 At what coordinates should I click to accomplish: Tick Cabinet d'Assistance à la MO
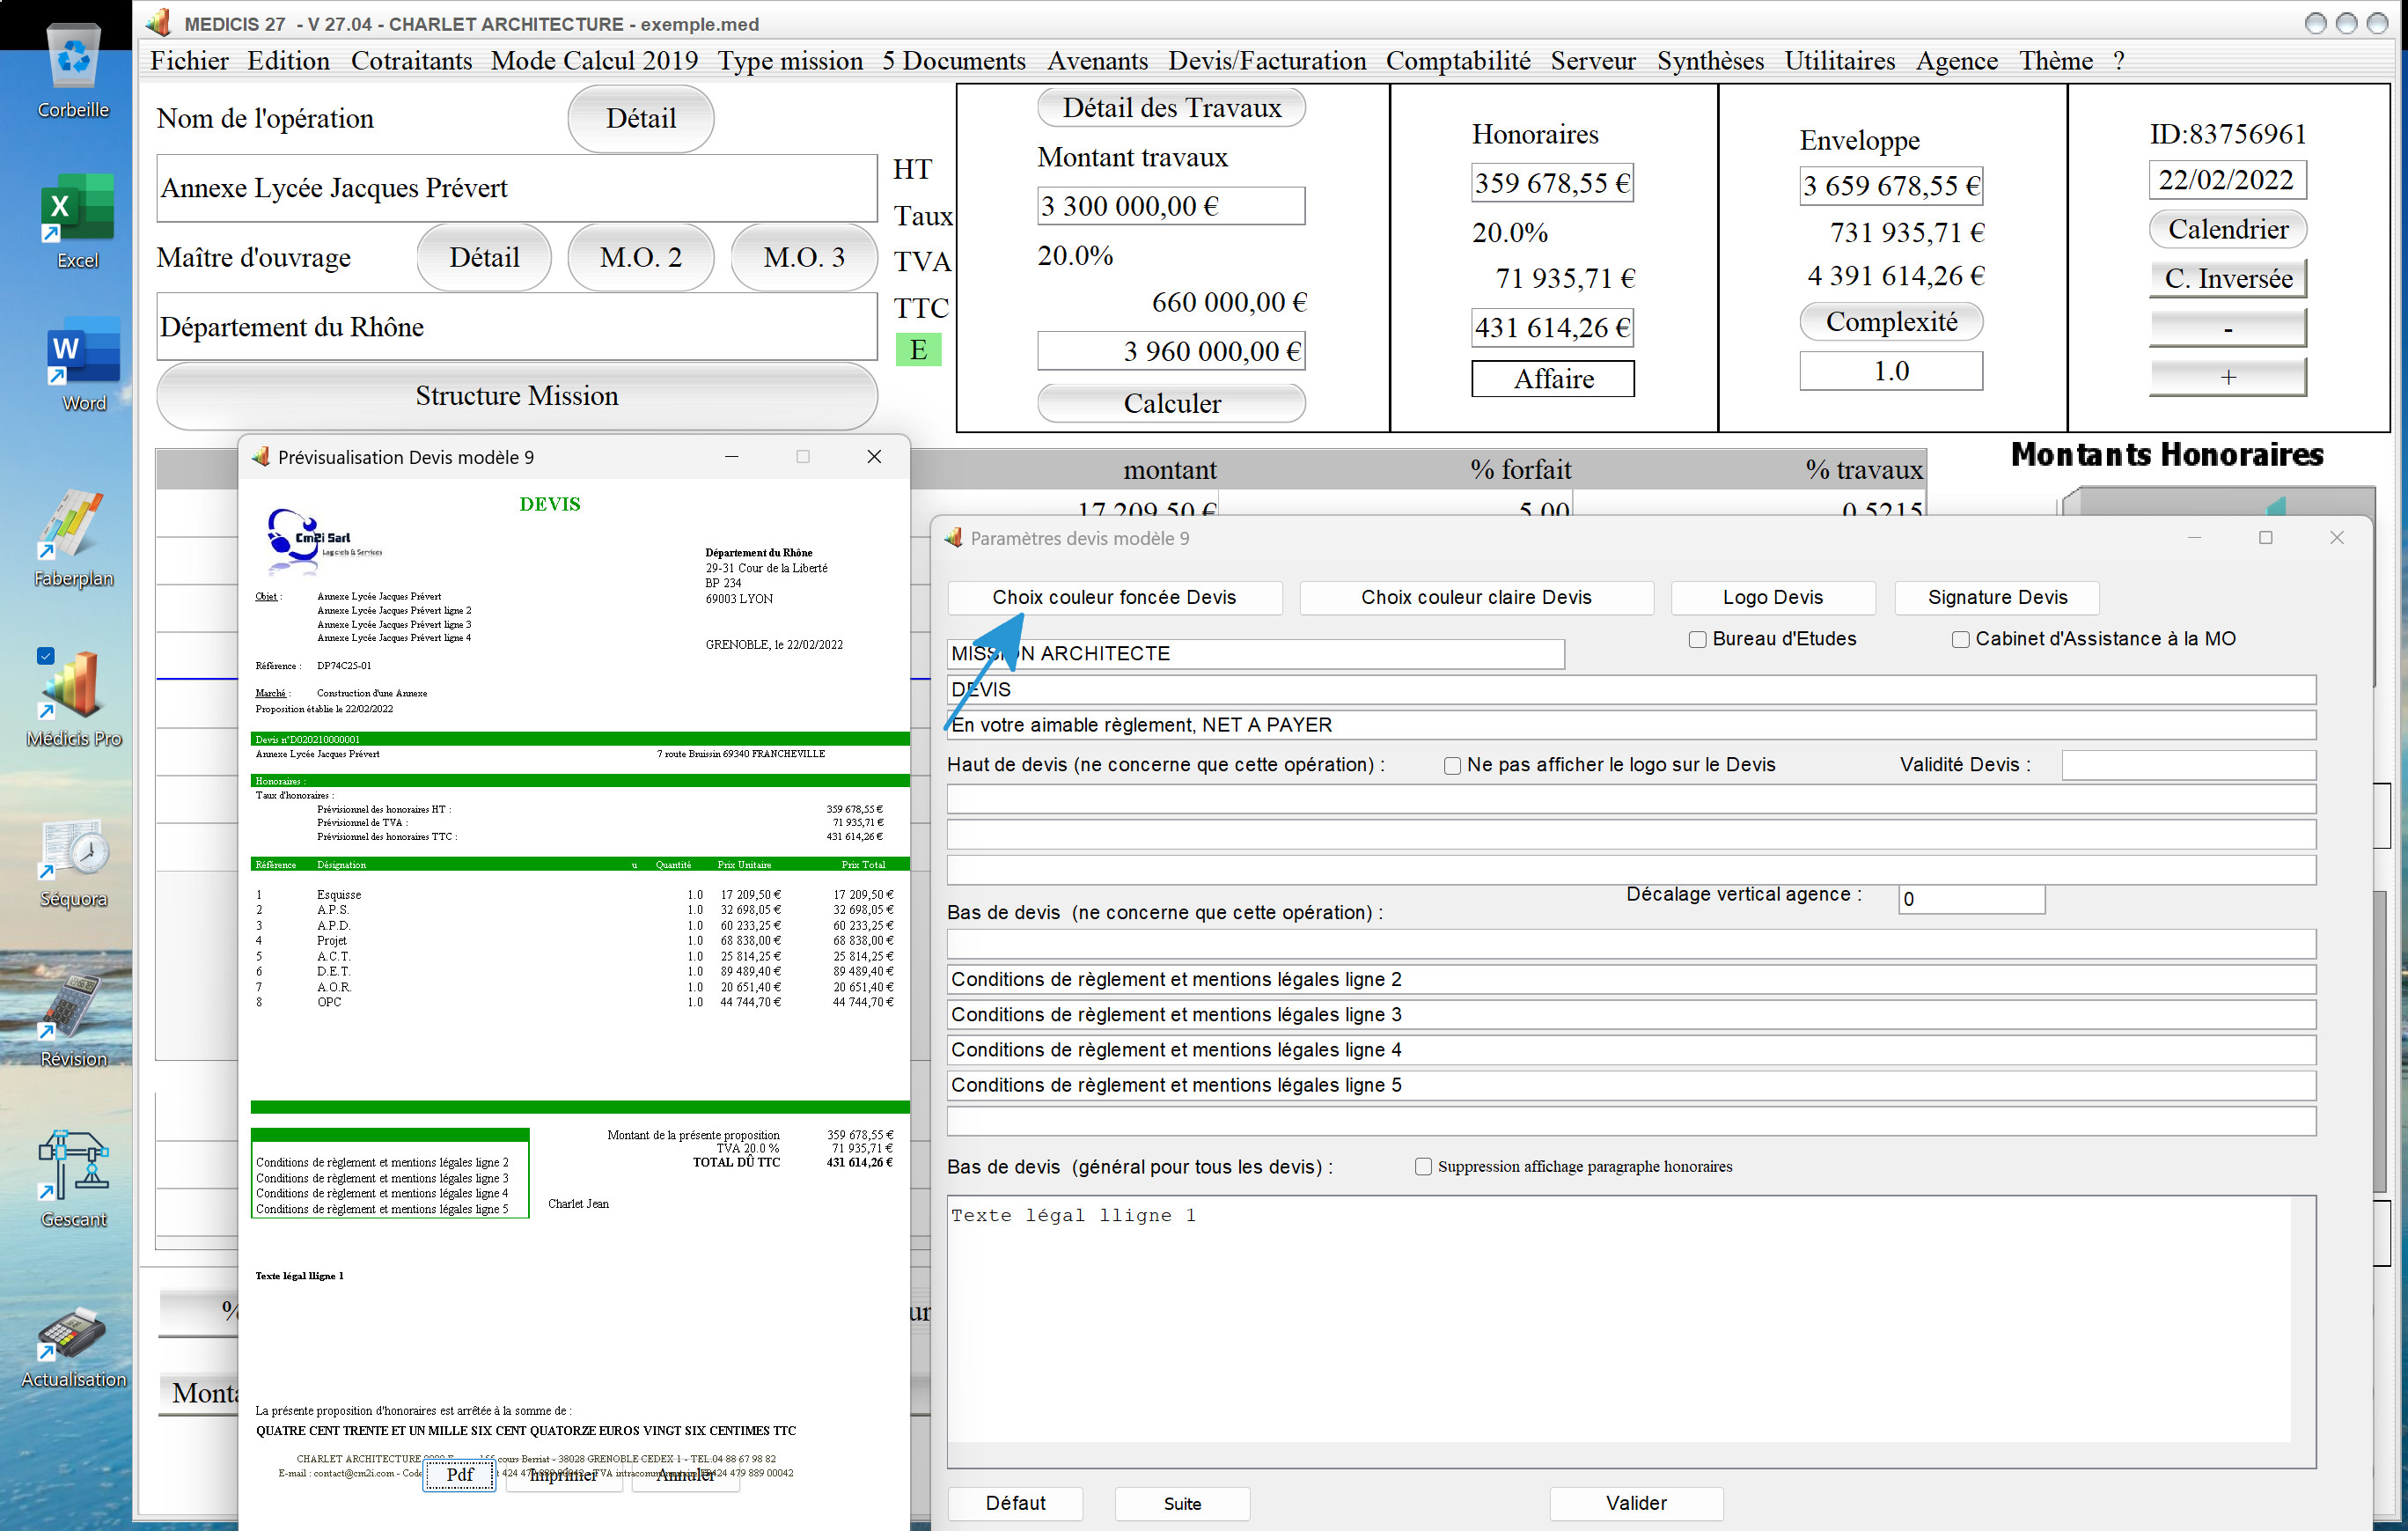tap(1961, 639)
